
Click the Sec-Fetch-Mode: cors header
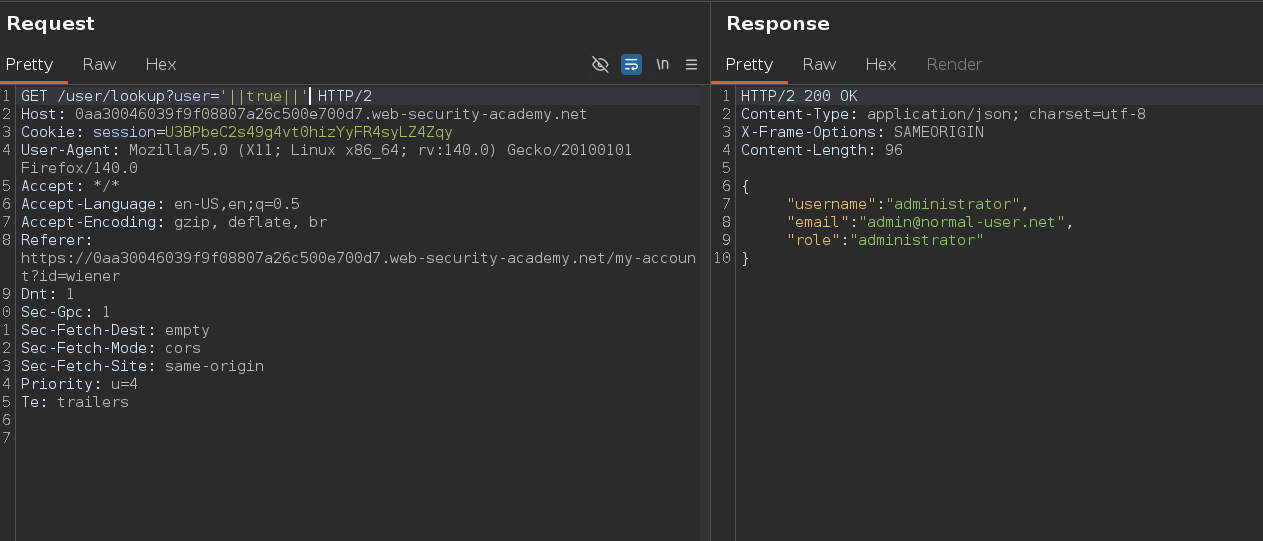click(111, 348)
